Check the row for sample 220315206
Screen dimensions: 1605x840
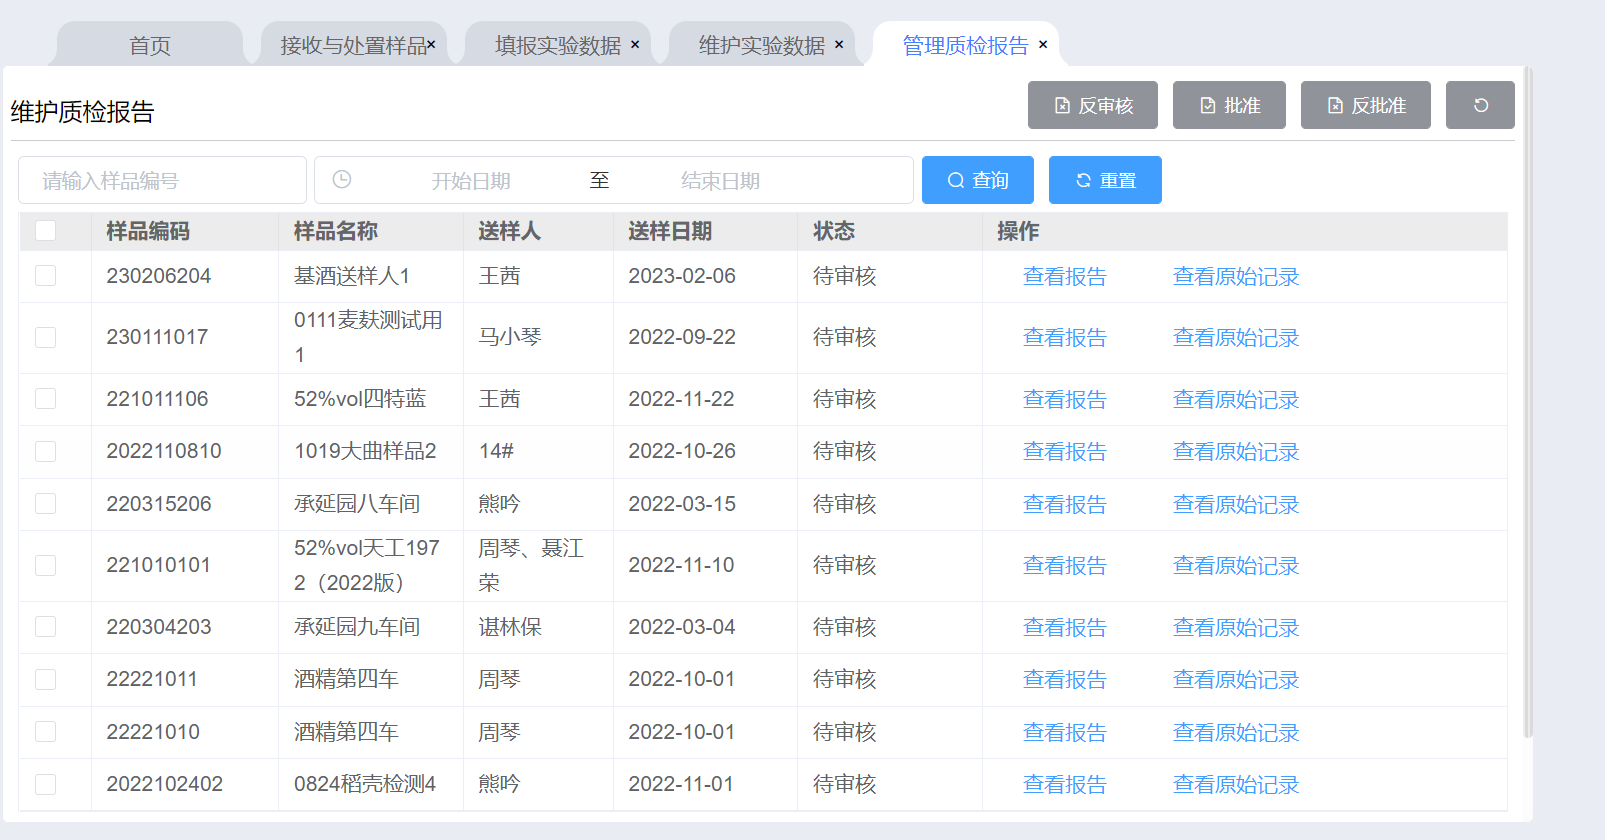45,504
